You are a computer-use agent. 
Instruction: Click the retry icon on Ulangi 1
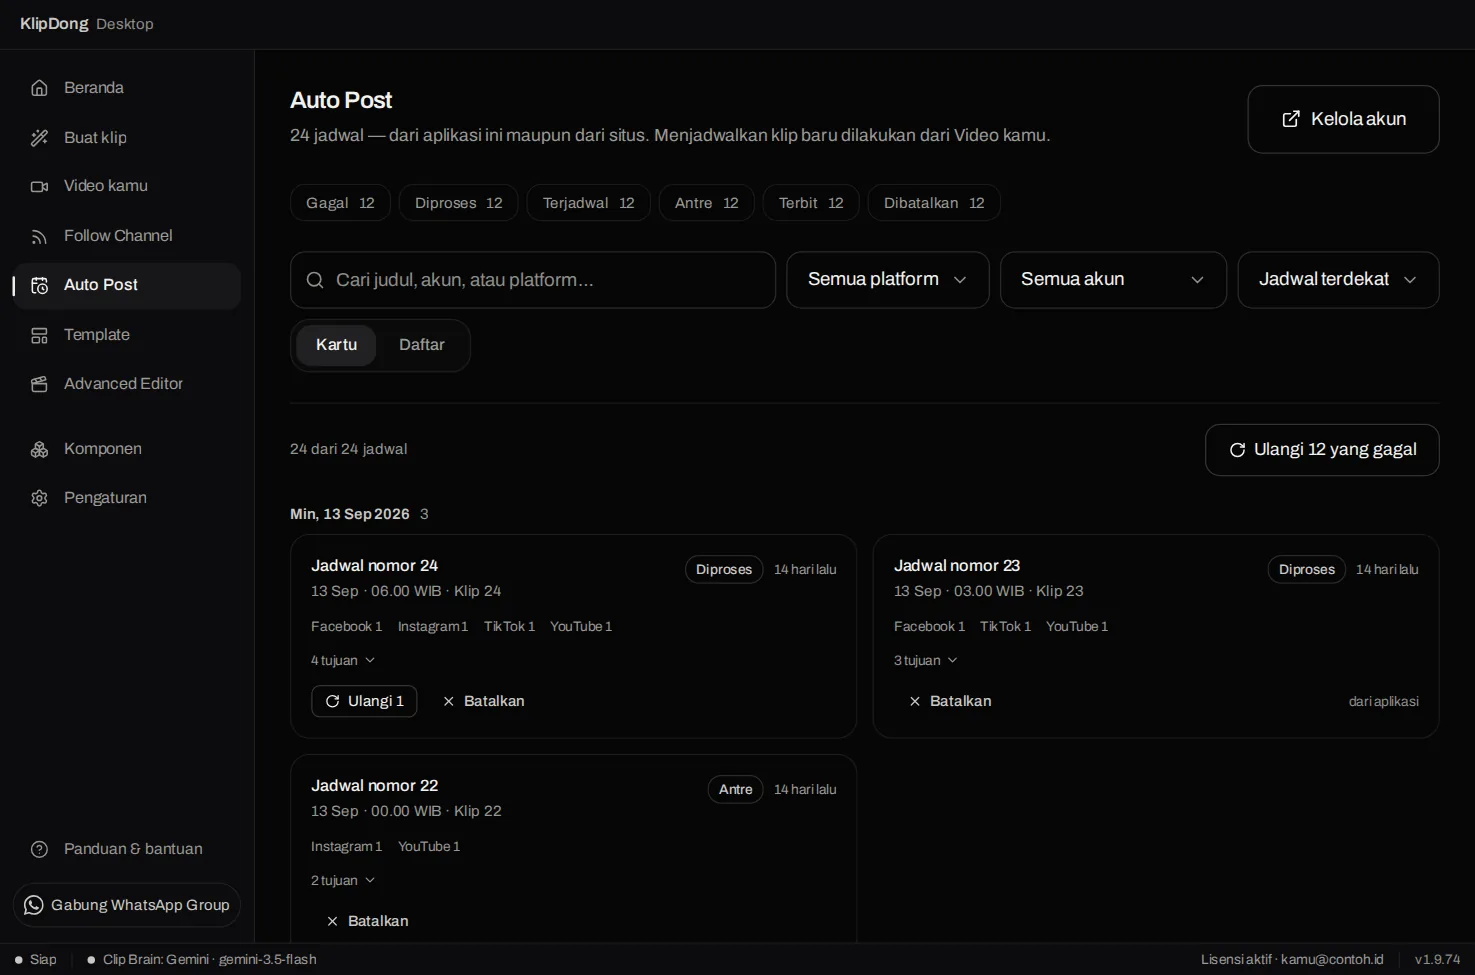332,701
